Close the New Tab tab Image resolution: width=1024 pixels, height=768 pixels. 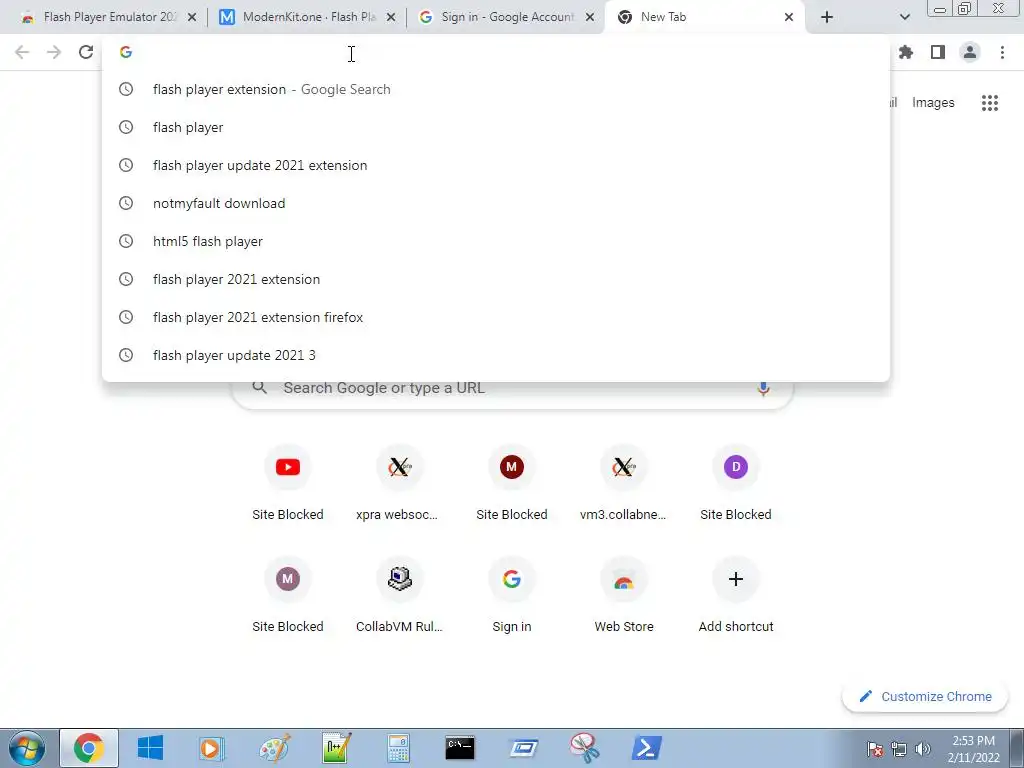pos(789,17)
